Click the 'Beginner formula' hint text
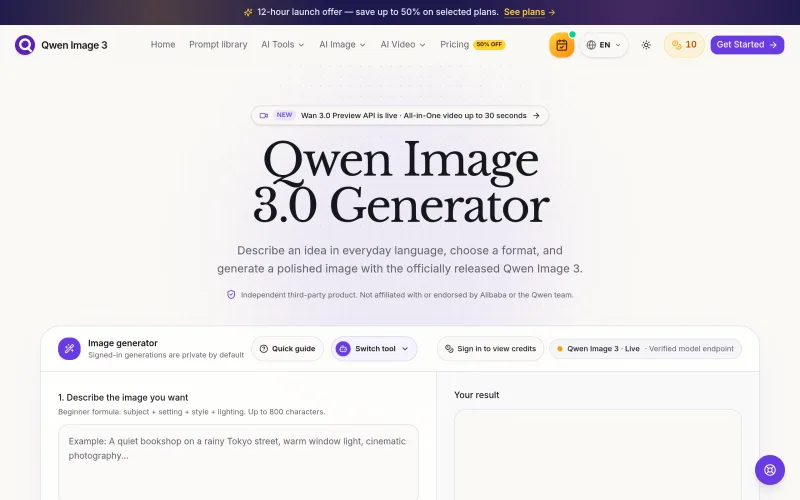 click(191, 412)
